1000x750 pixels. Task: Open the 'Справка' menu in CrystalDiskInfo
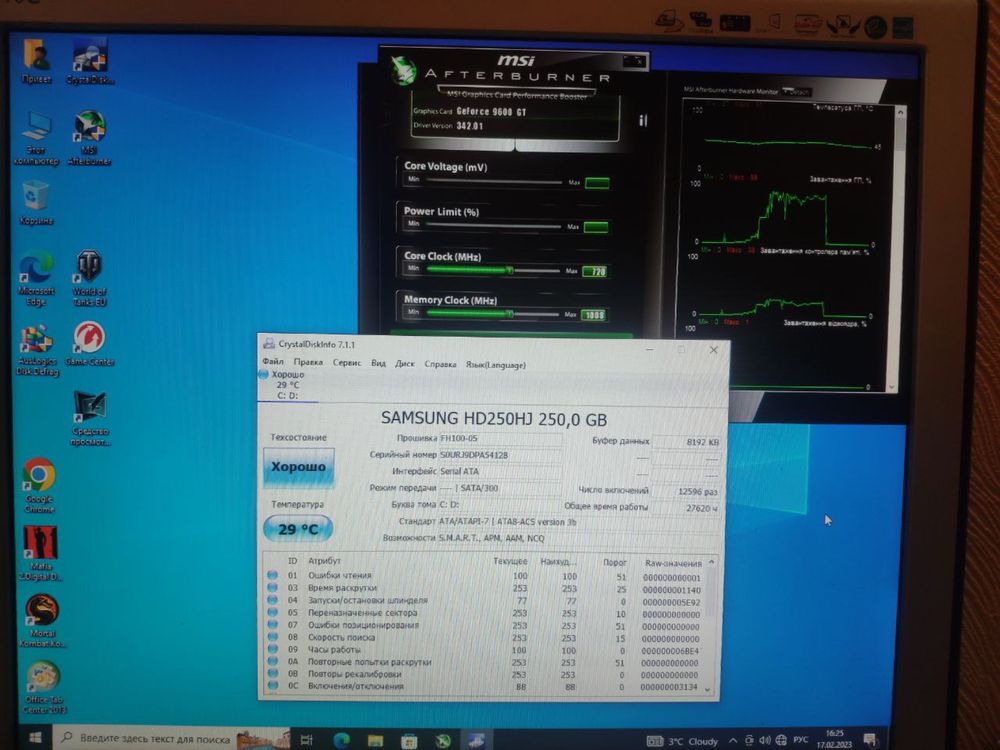tap(440, 364)
